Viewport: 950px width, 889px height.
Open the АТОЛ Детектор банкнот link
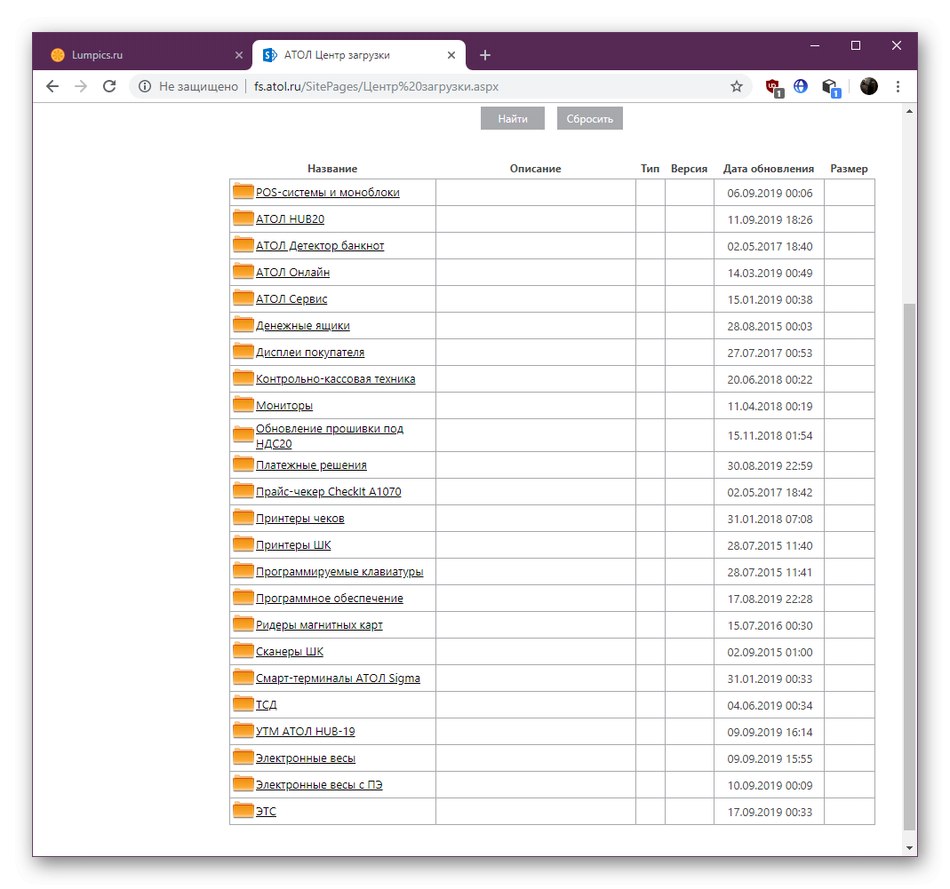point(320,245)
